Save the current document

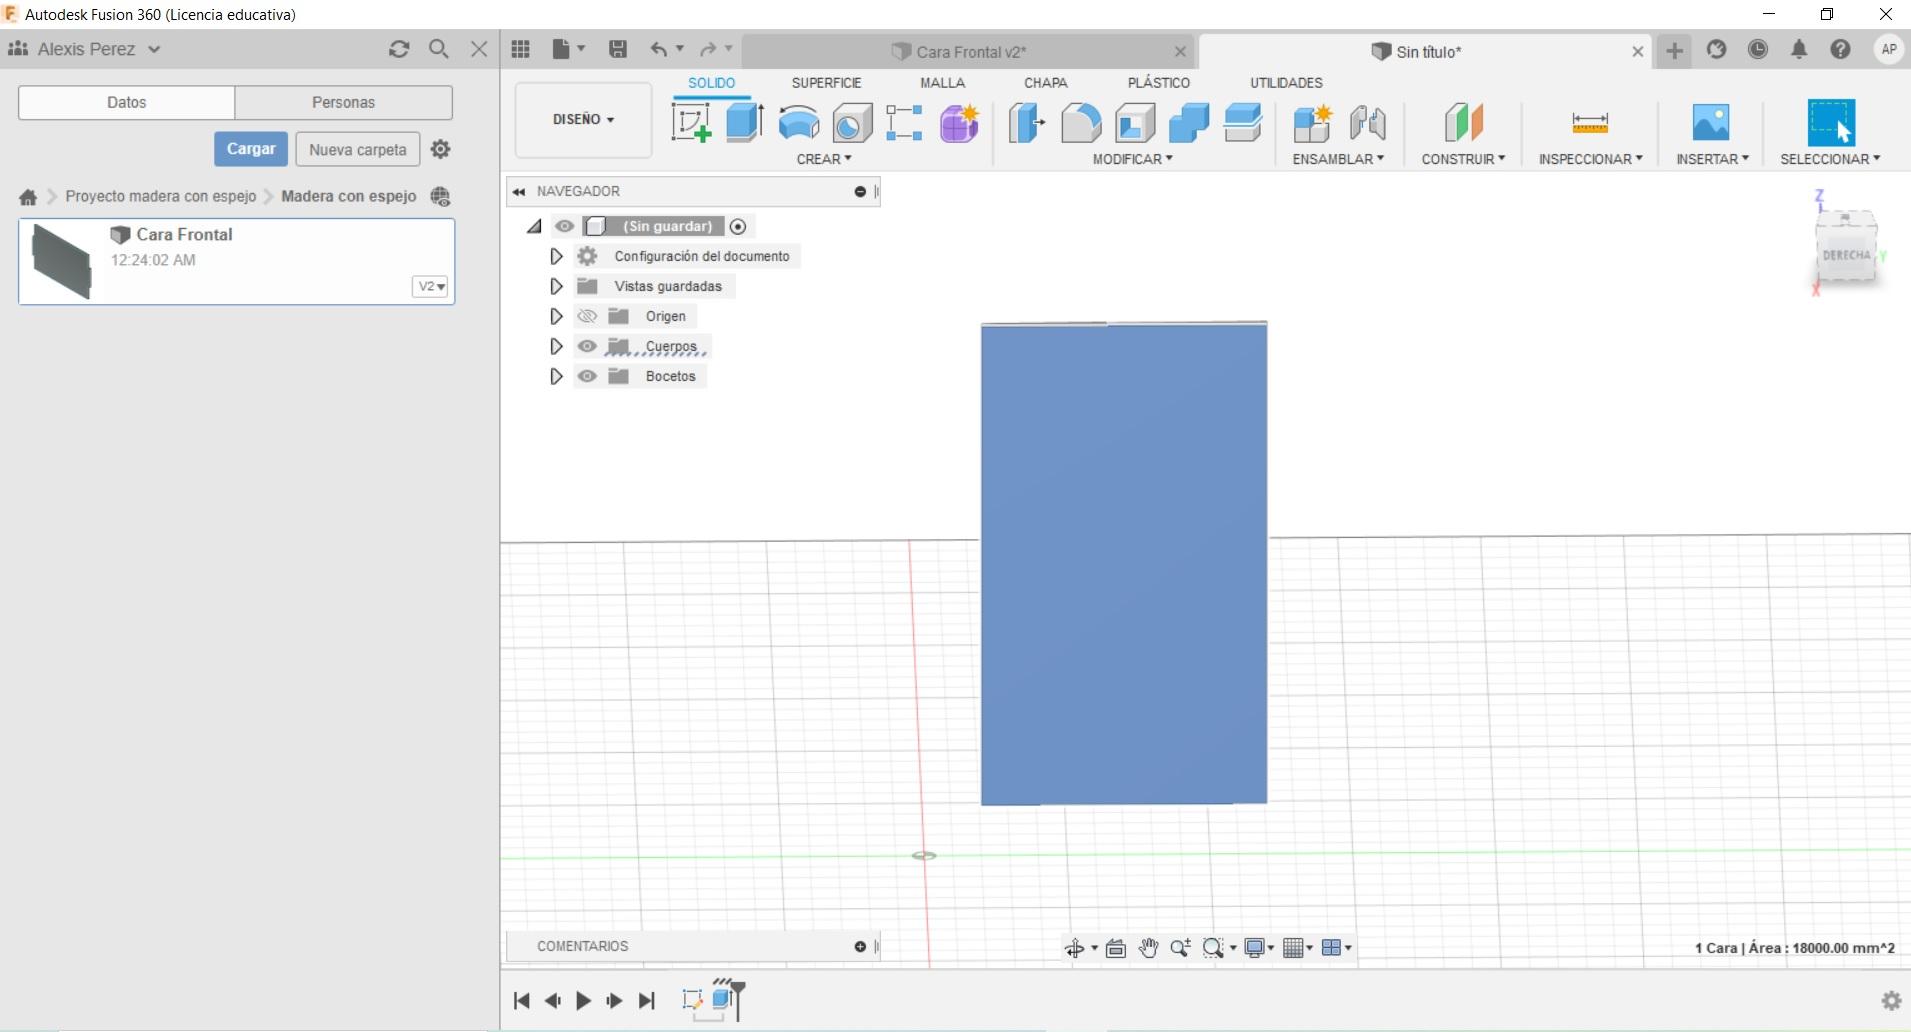click(618, 49)
